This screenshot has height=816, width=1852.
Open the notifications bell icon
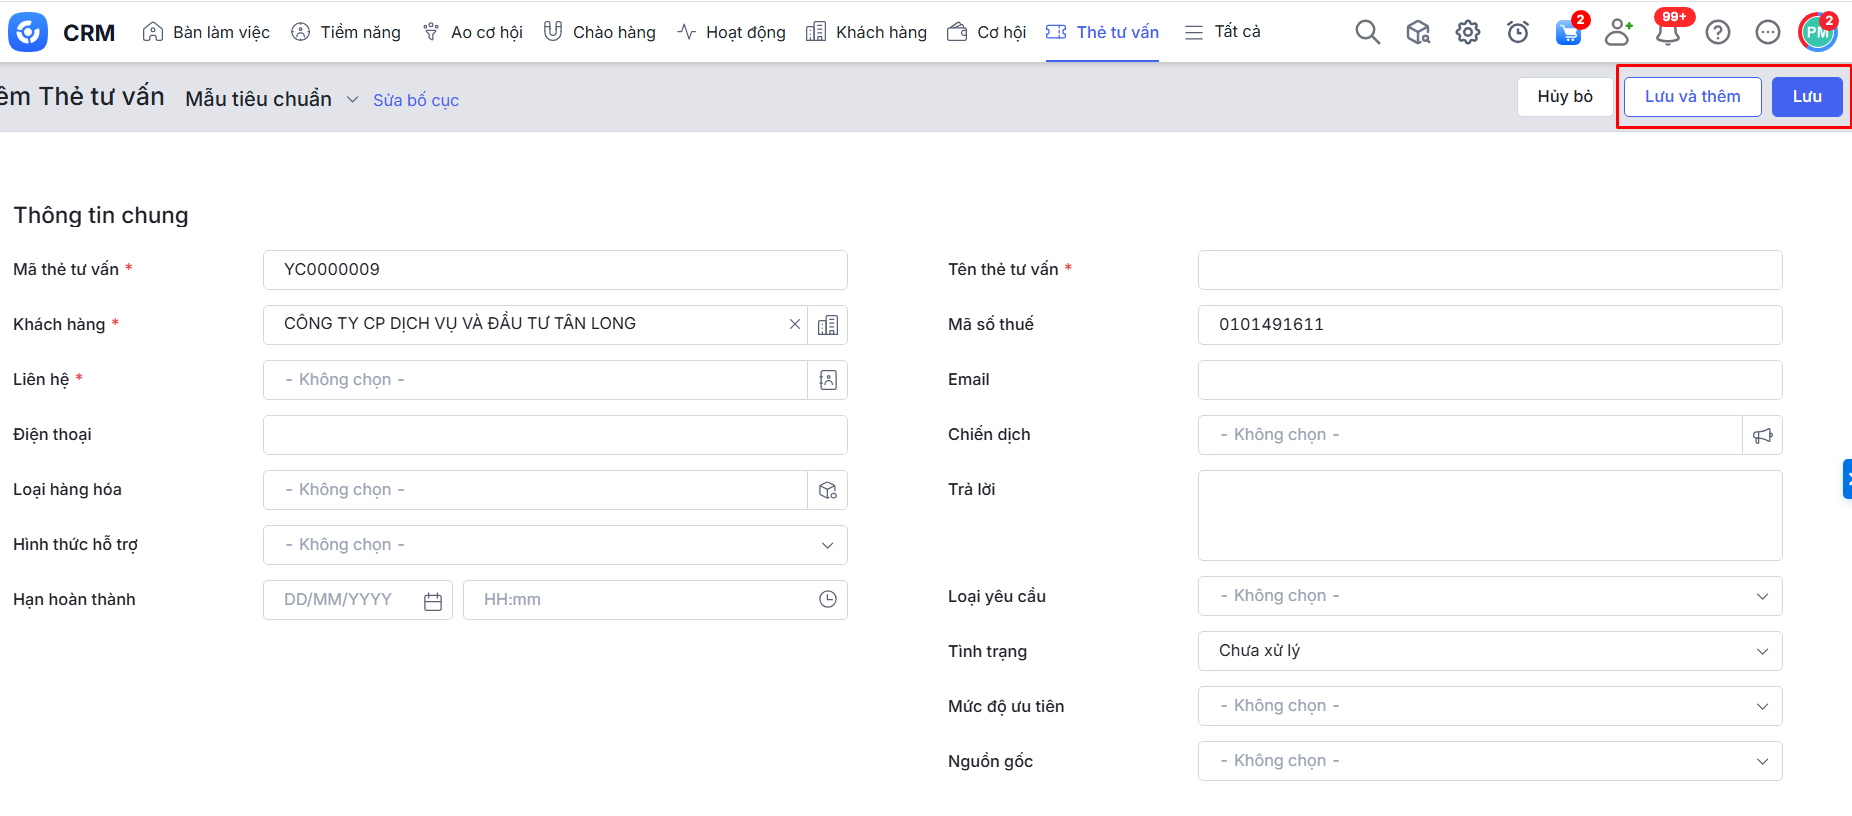[x=1667, y=33]
